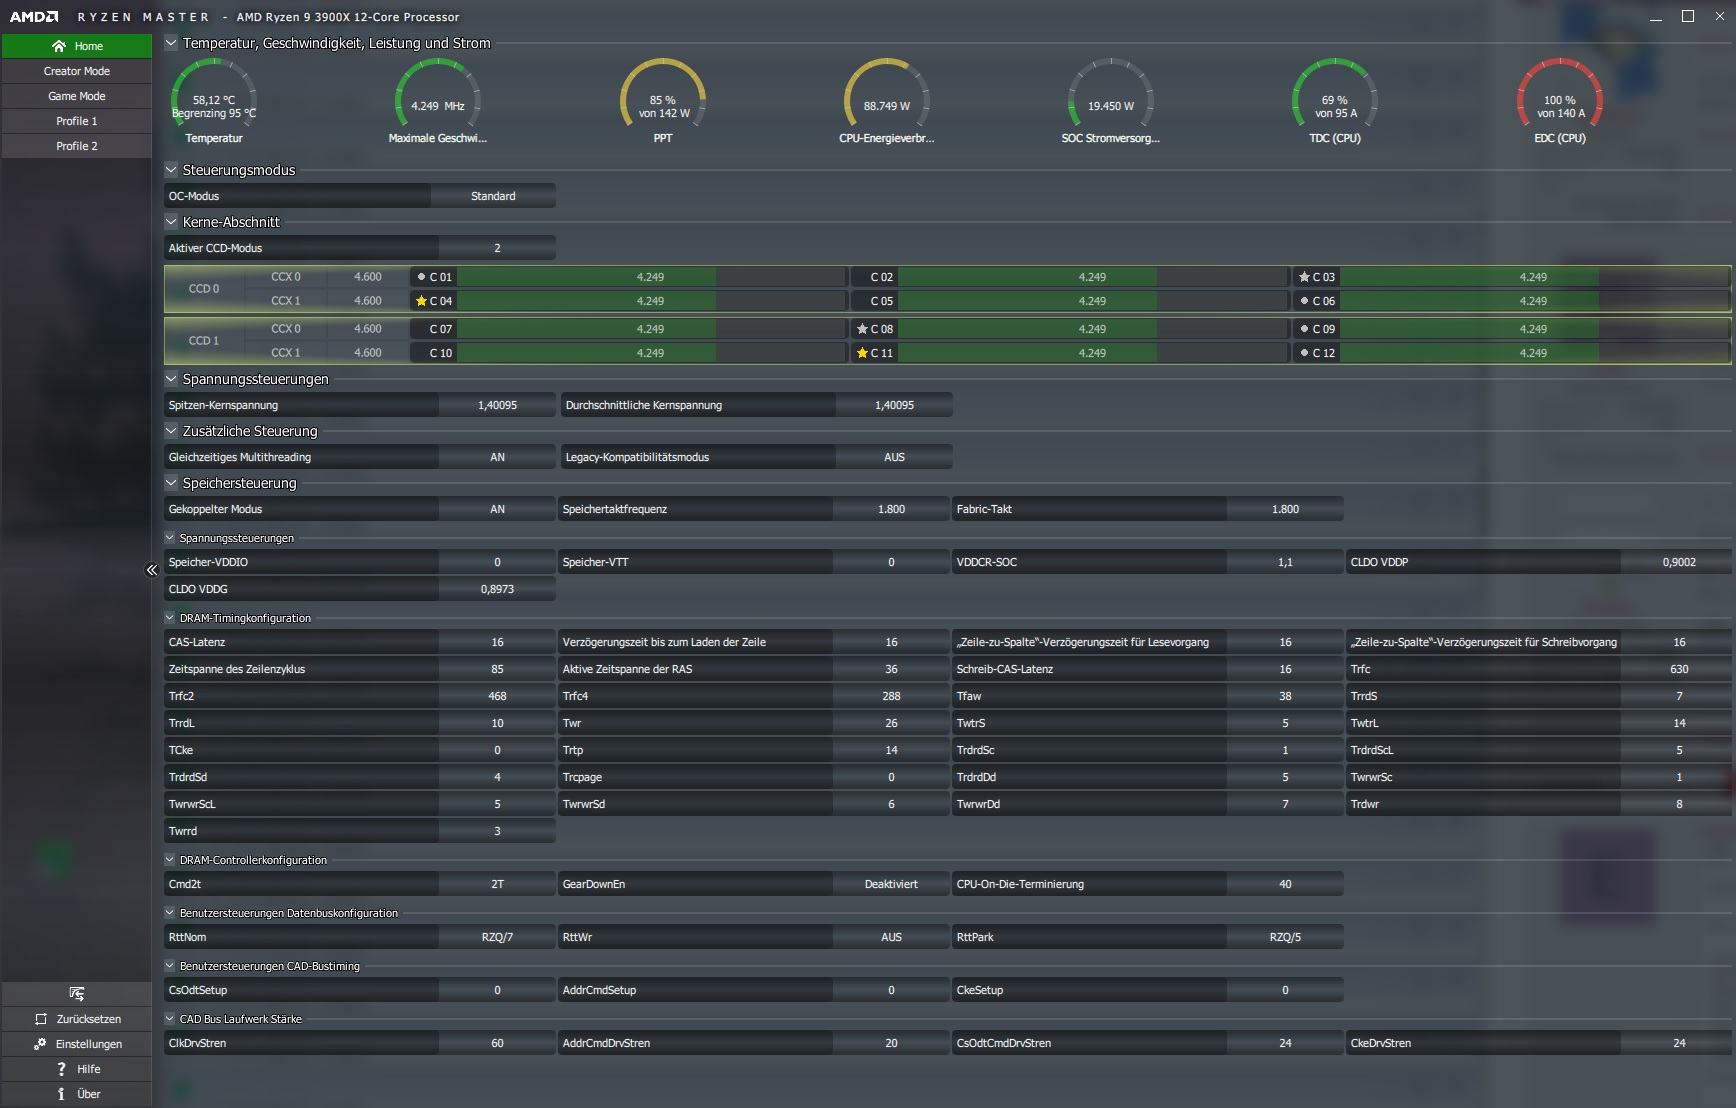Collapse Benutzersteuerungen Datenbuskonfiguration section
Viewport: 1736px width, 1108px height.
pyautogui.click(x=170, y=913)
